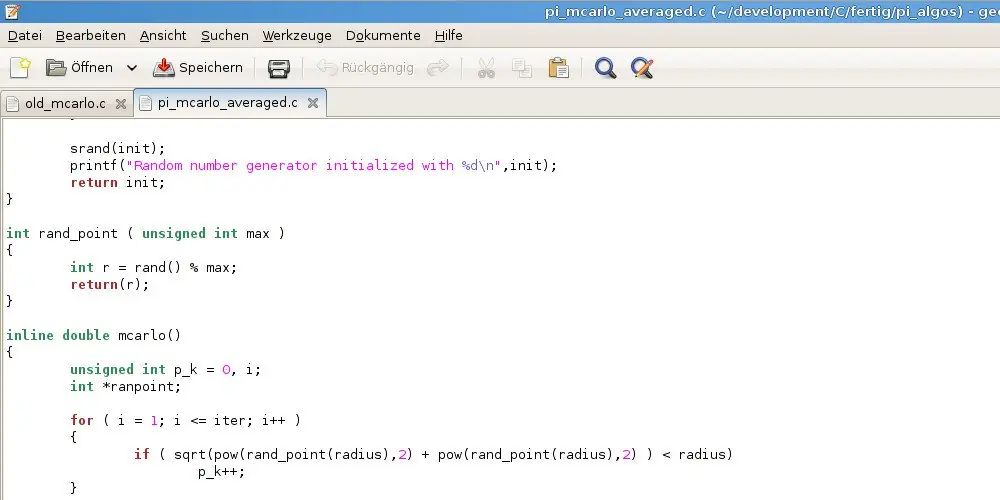Screen dimensions: 1000x500
Task: Click the Rückgängig undo button
Action: tap(365, 68)
